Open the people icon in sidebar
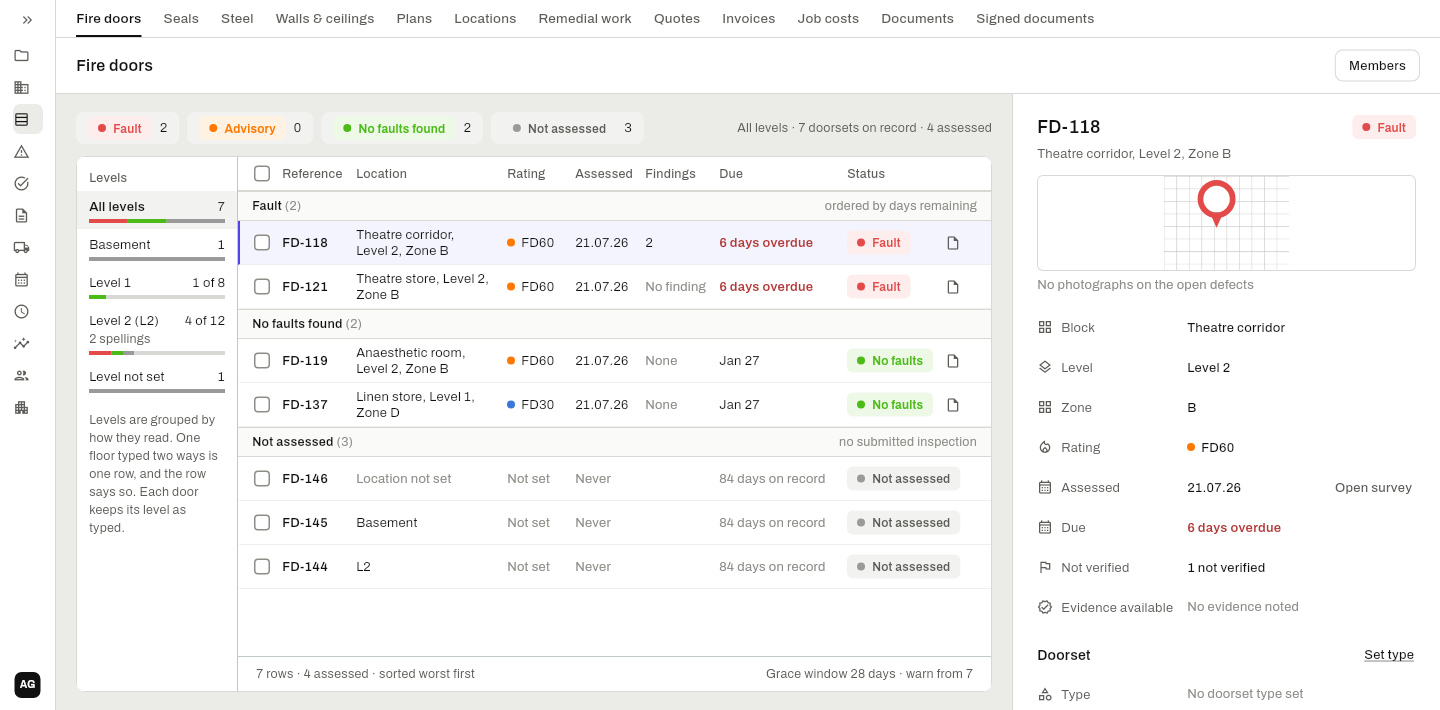 point(21,375)
